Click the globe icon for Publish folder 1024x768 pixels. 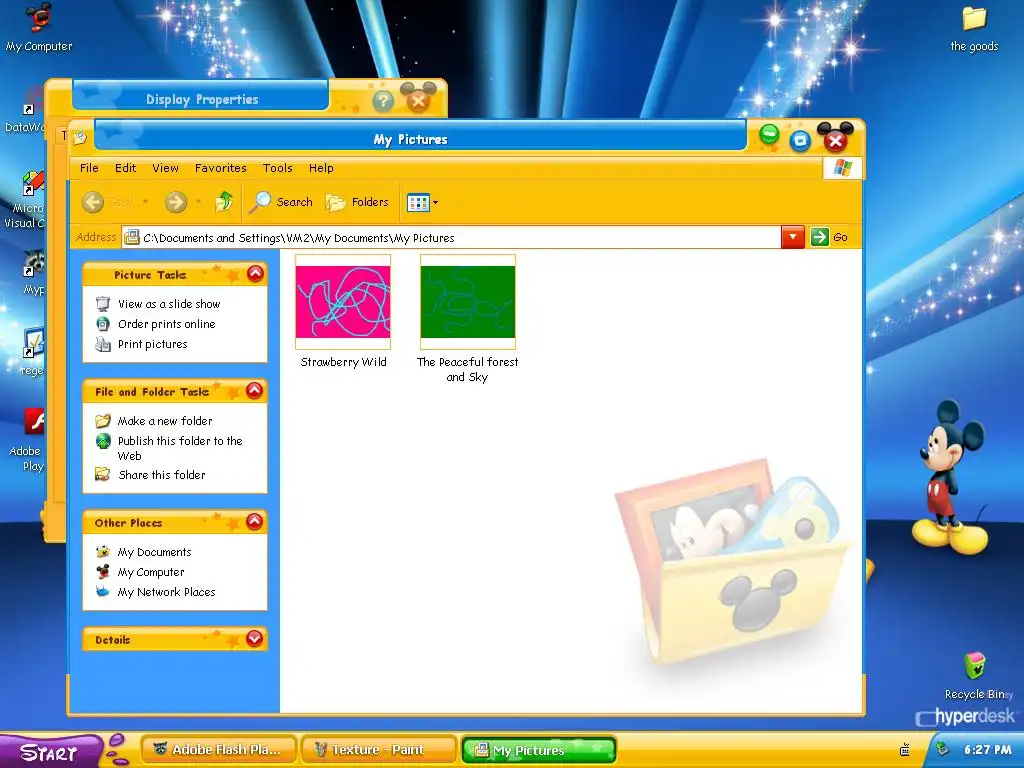[x=103, y=441]
